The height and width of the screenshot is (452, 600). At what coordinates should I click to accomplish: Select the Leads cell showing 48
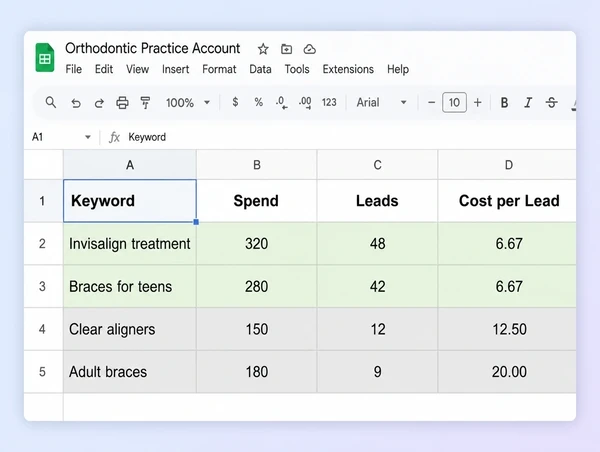click(x=377, y=243)
